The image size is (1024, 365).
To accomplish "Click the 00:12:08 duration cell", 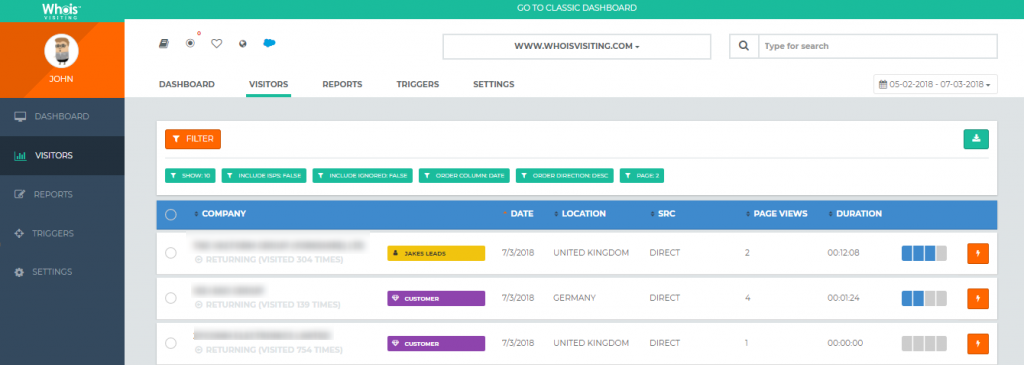I will 845,253.
